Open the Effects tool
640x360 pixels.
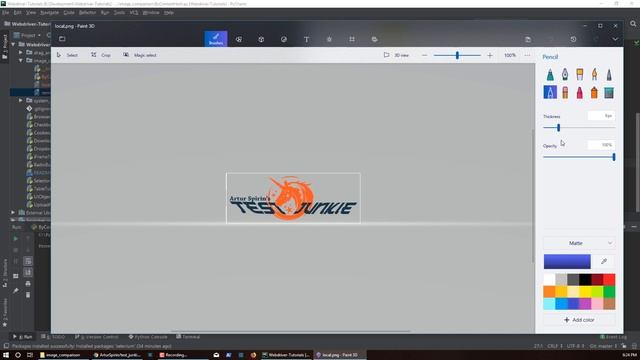329,39
